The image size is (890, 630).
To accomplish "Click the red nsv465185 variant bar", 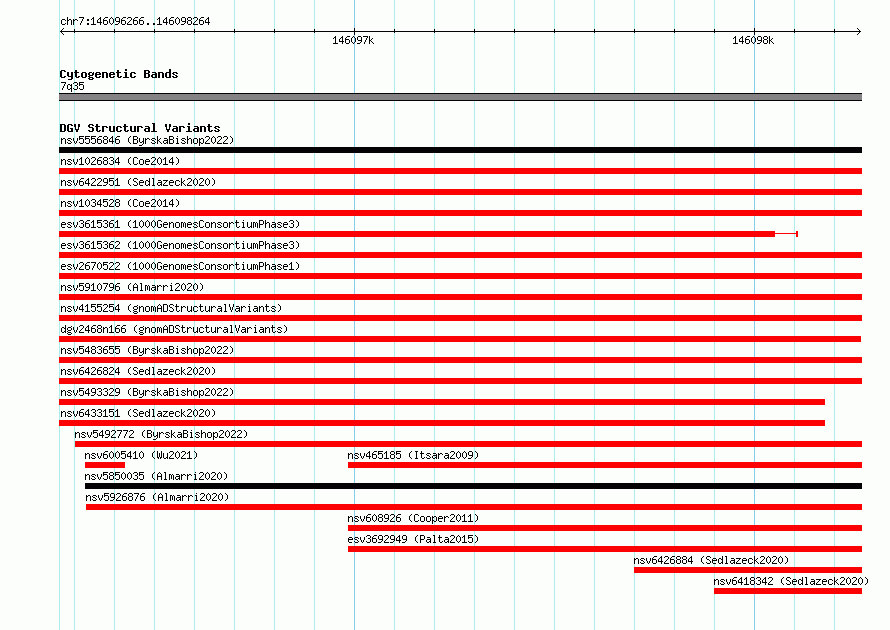I will 605,465.
